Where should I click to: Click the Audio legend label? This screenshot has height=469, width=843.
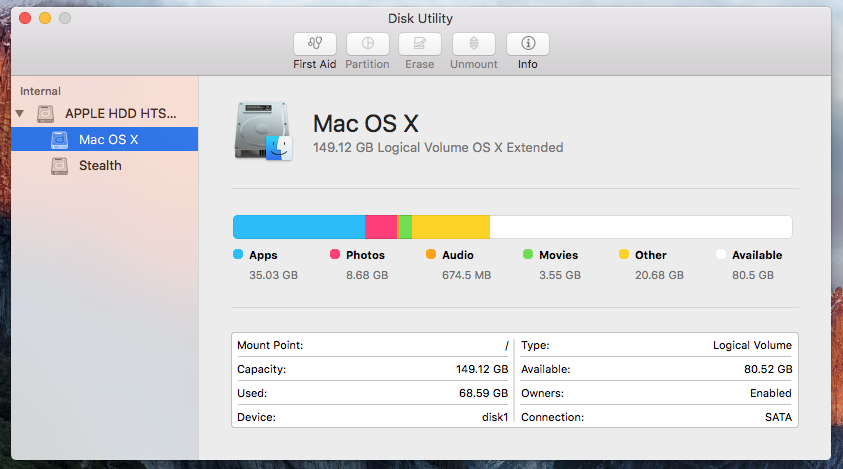pyautogui.click(x=458, y=255)
